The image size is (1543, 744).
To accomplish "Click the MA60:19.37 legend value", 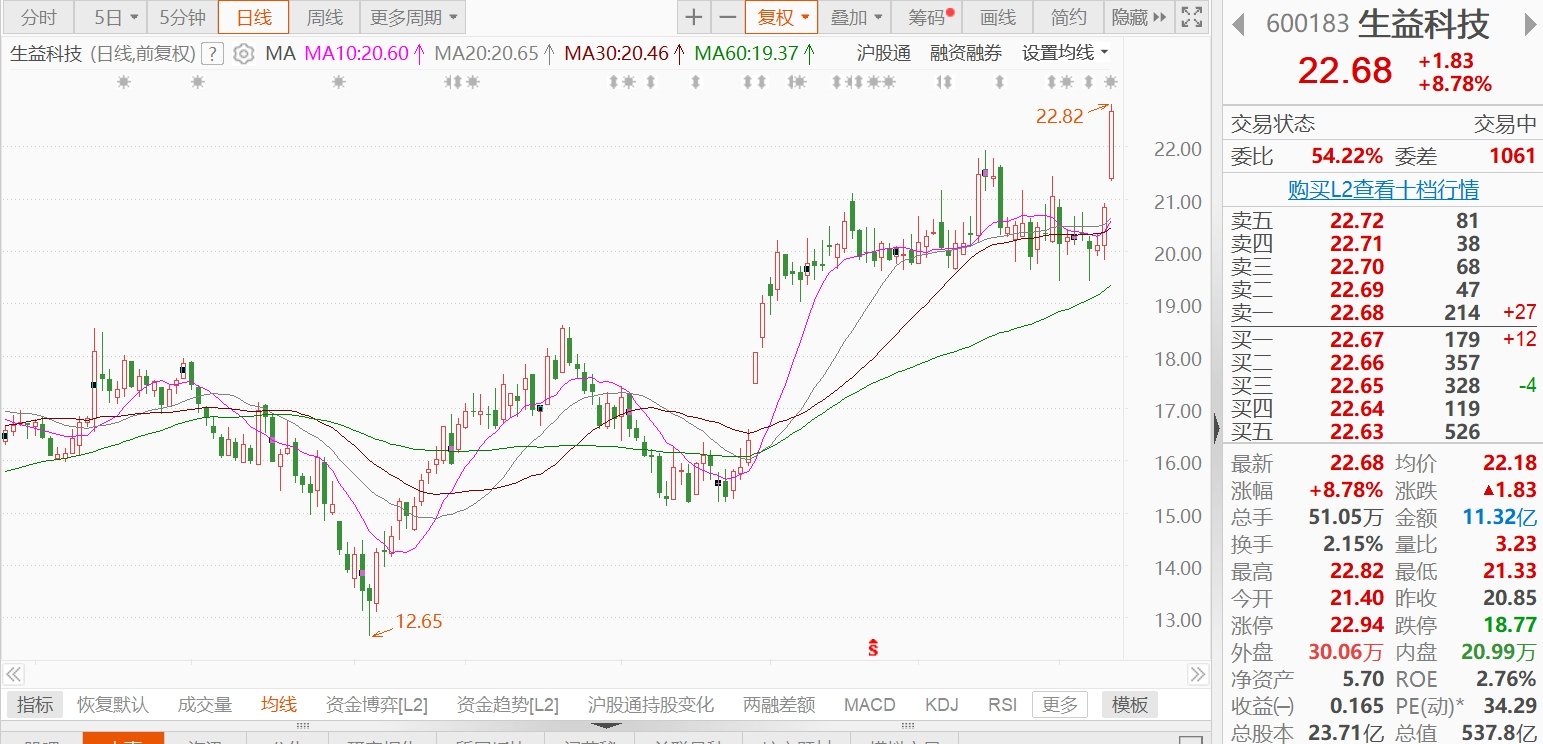I will coord(754,53).
